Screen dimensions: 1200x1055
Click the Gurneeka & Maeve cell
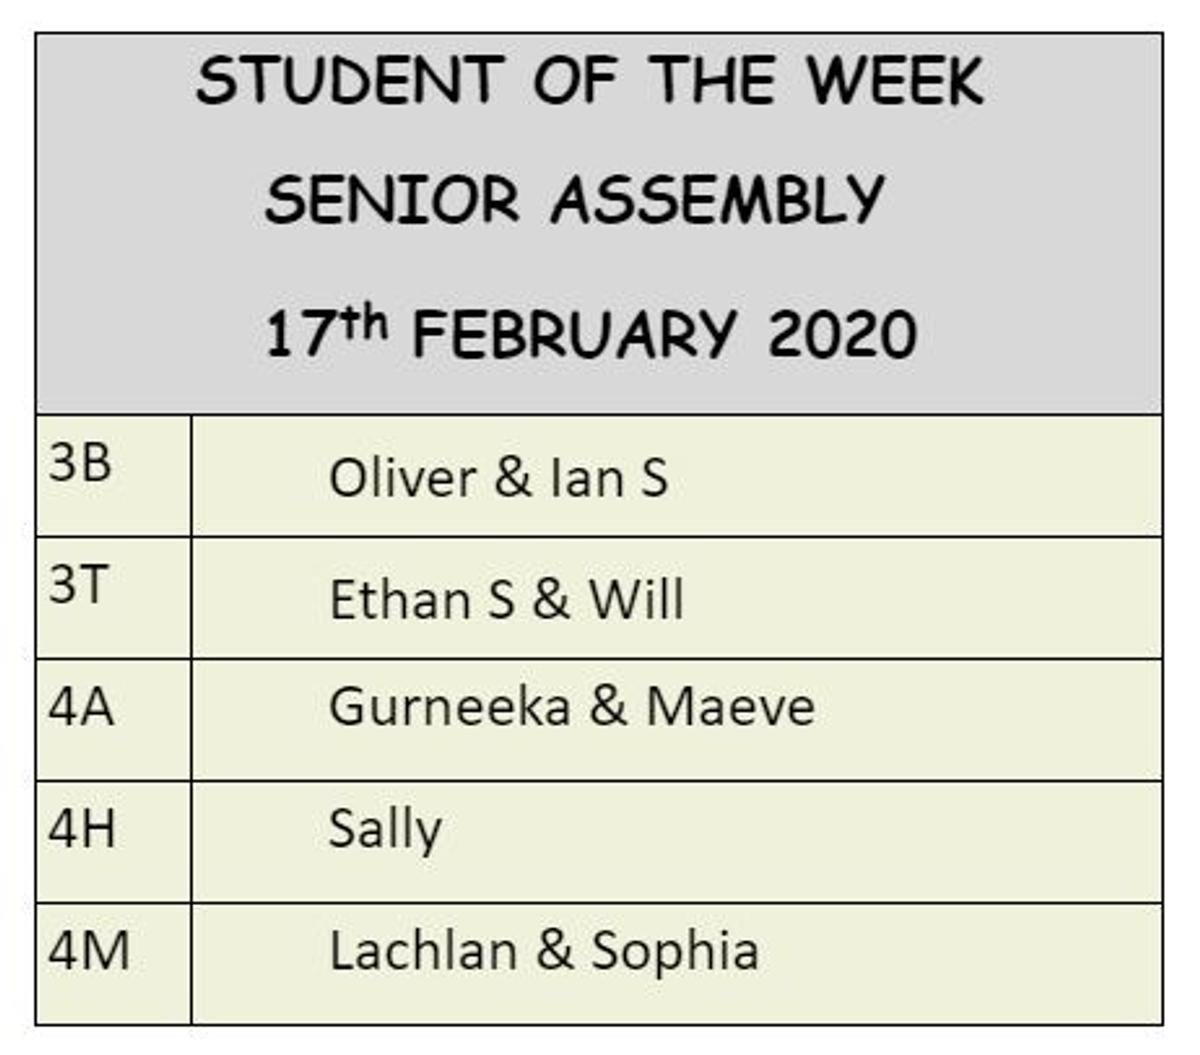677,720
